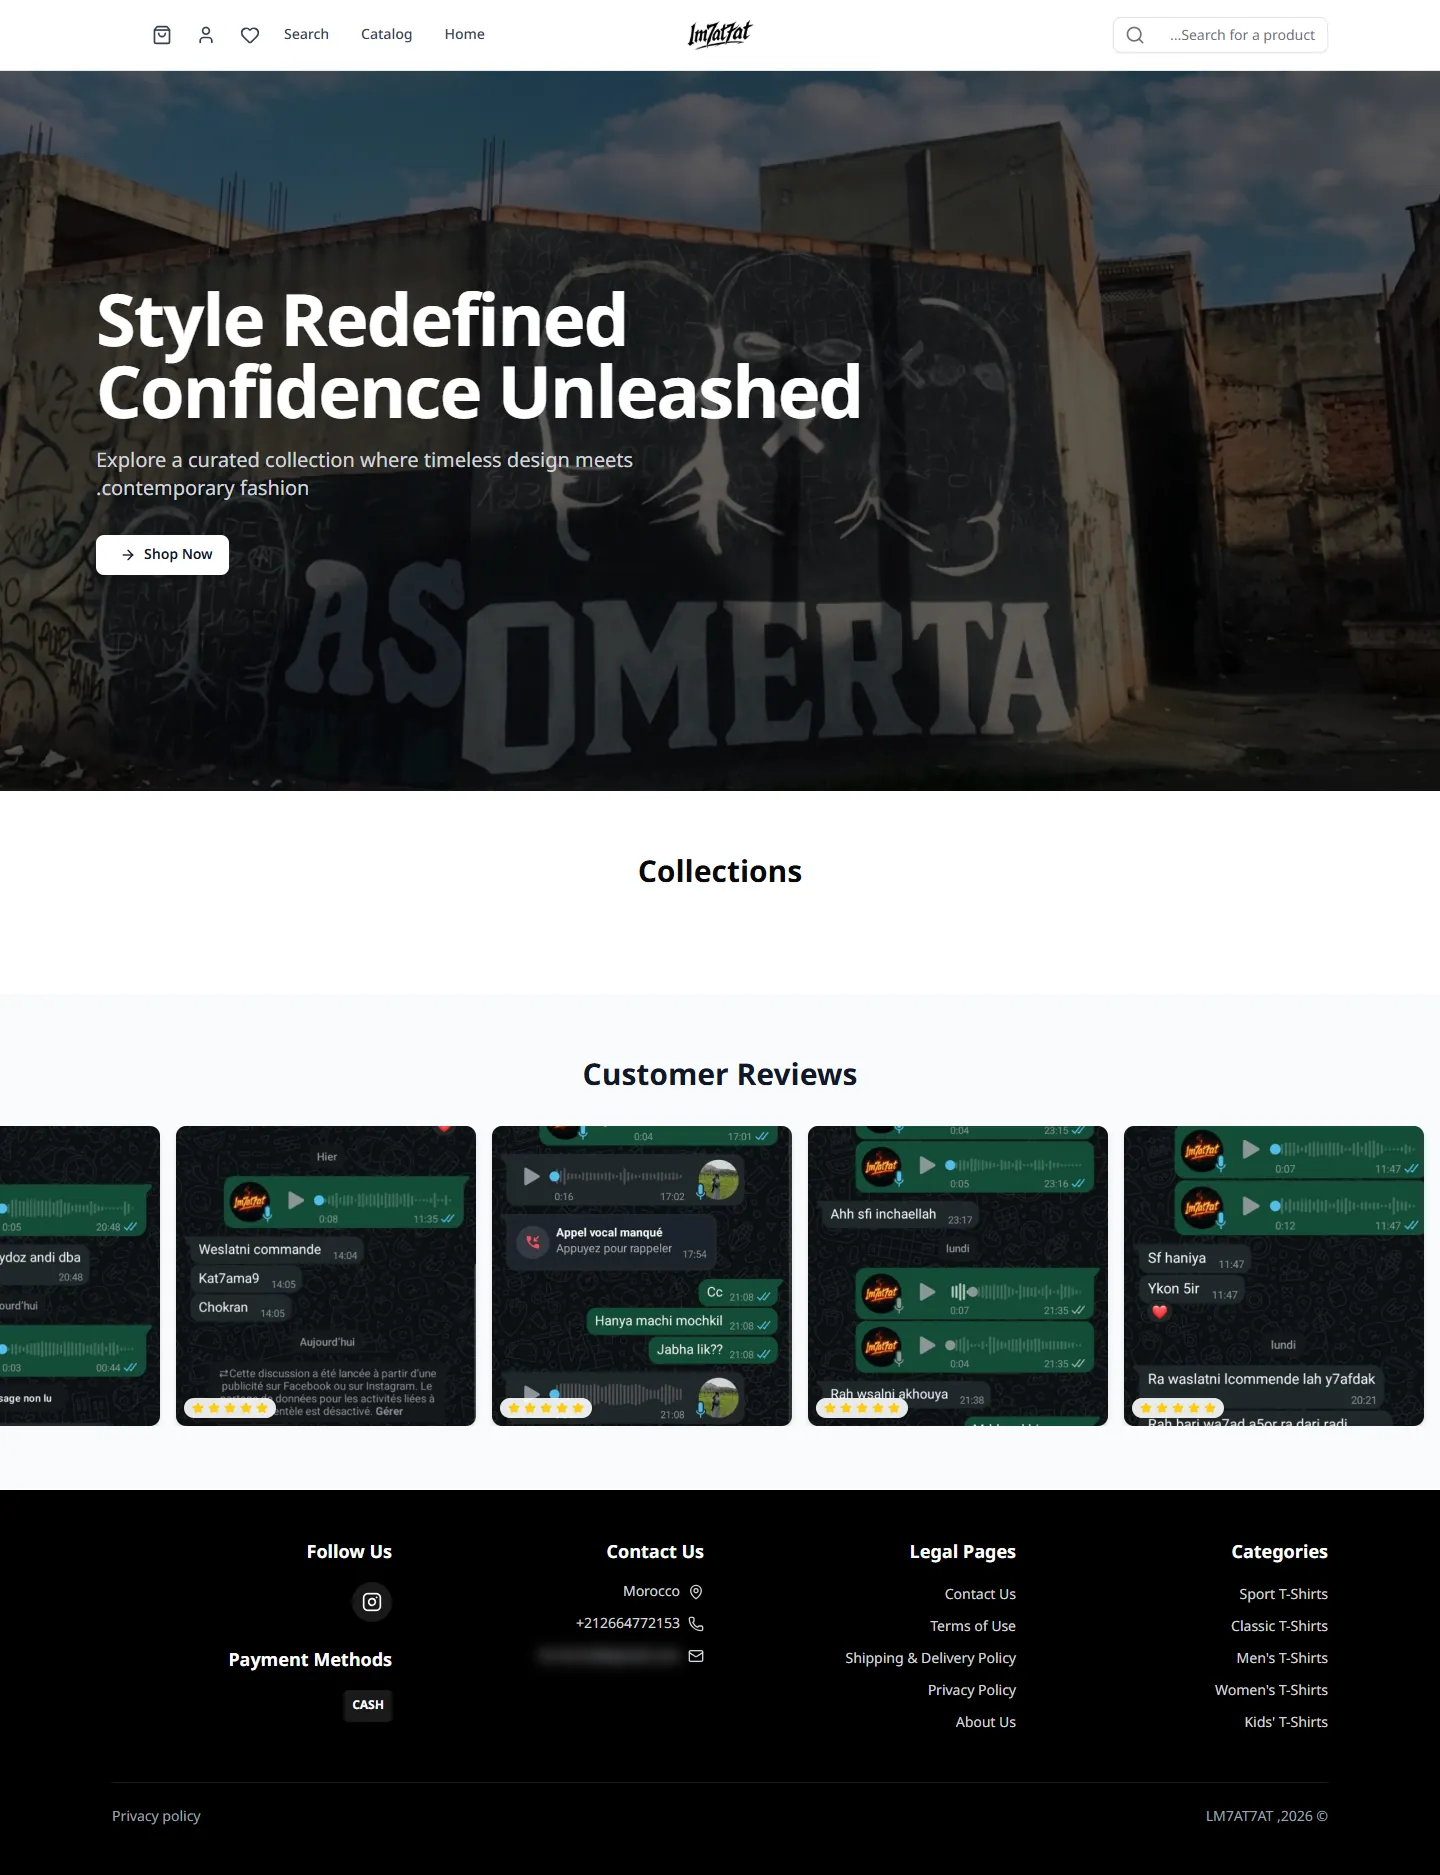Click the phone number +212664772153
The image size is (1440, 1875).
click(628, 1623)
